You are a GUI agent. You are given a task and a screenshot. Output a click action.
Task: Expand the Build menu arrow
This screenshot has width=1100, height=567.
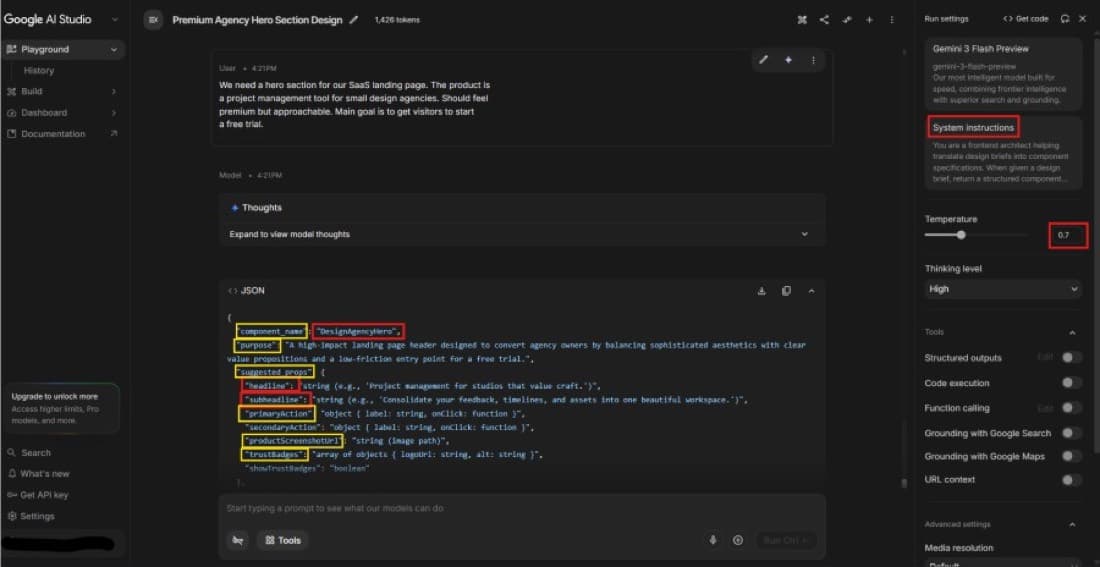pyautogui.click(x=114, y=91)
